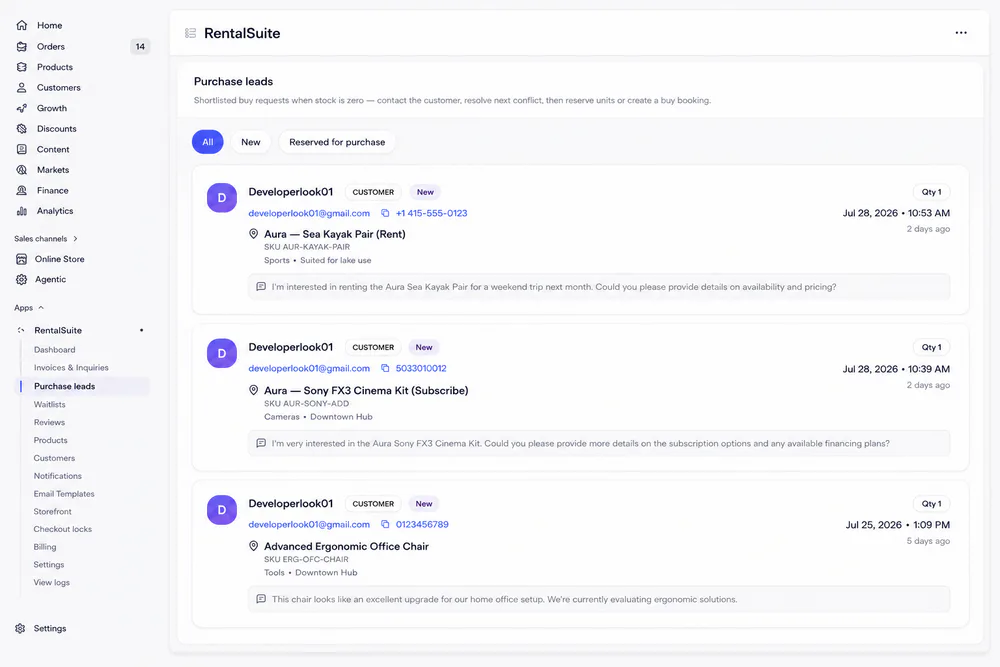Click the Orders box icon
Image resolution: width=1000 pixels, height=667 pixels.
22,47
